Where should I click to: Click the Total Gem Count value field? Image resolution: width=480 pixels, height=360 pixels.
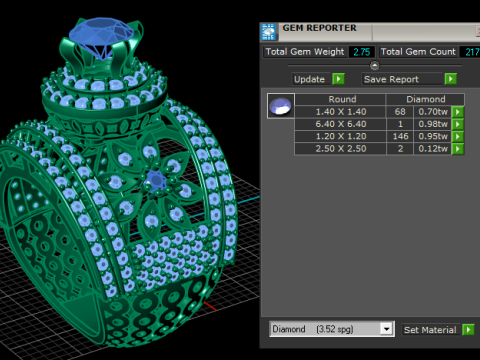[x=470, y=52]
